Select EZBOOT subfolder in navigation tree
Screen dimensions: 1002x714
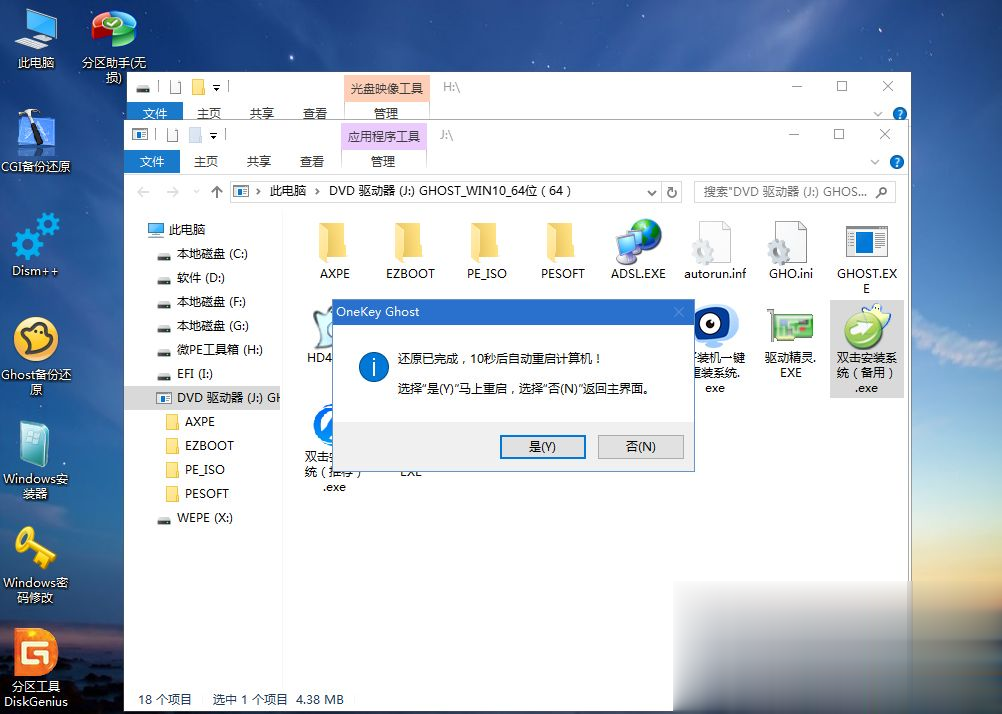pos(200,446)
